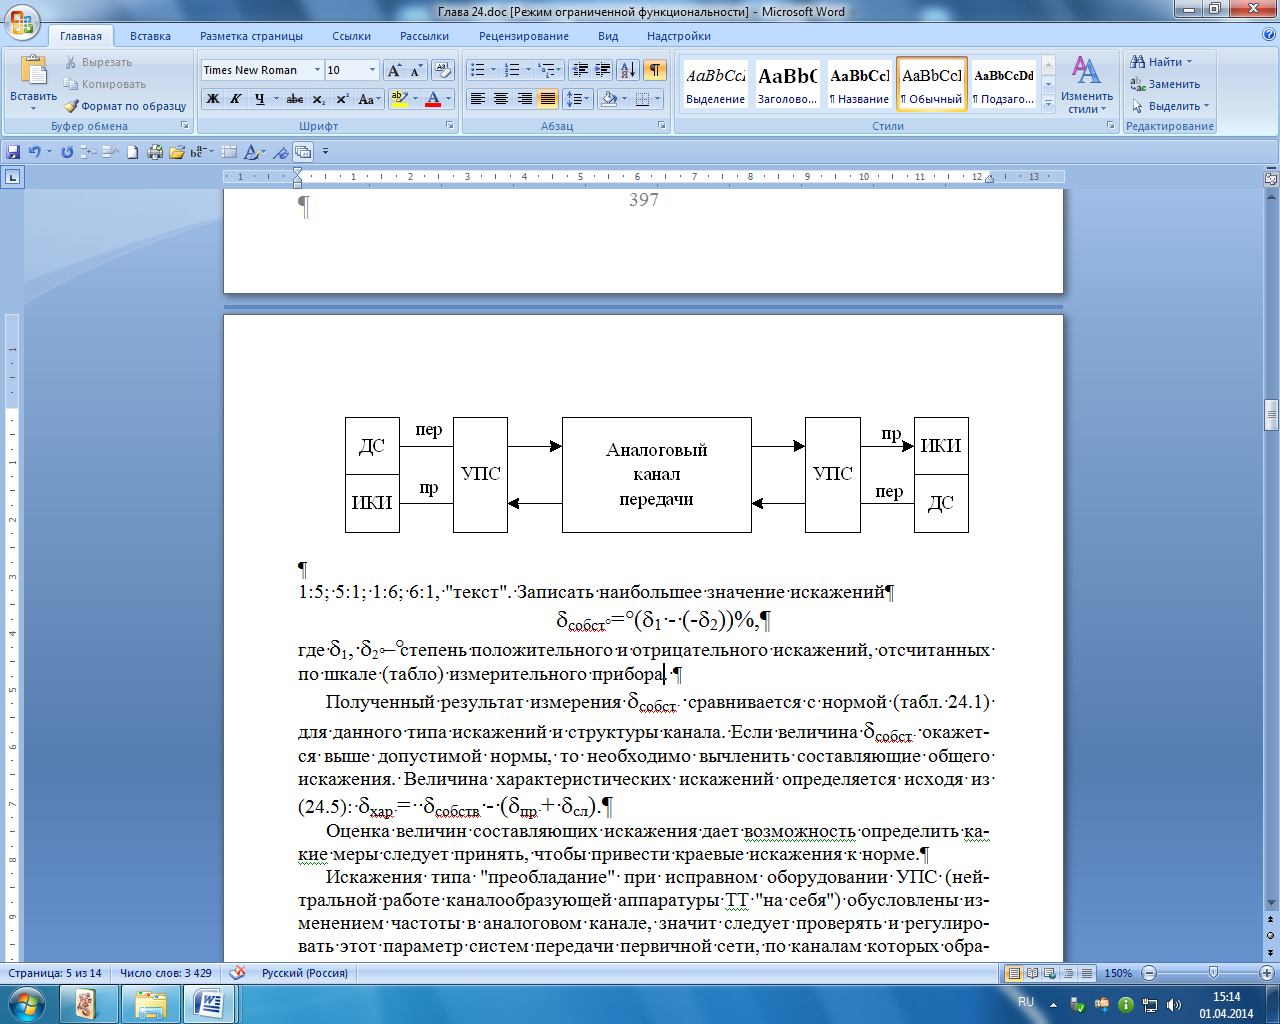Click the Русский (Россия) language indicator
The width and height of the screenshot is (1280, 1024).
coord(305,973)
